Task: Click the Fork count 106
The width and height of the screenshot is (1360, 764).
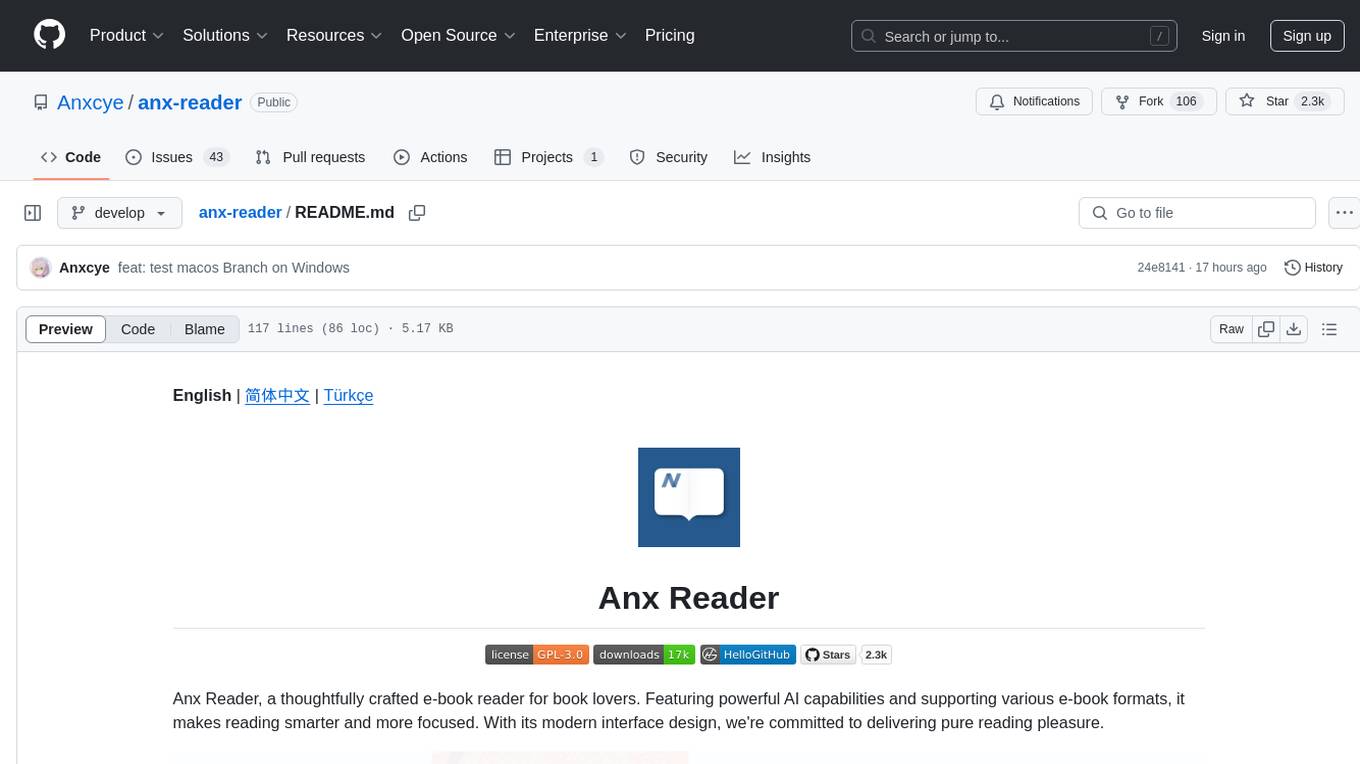Action: pos(1186,101)
